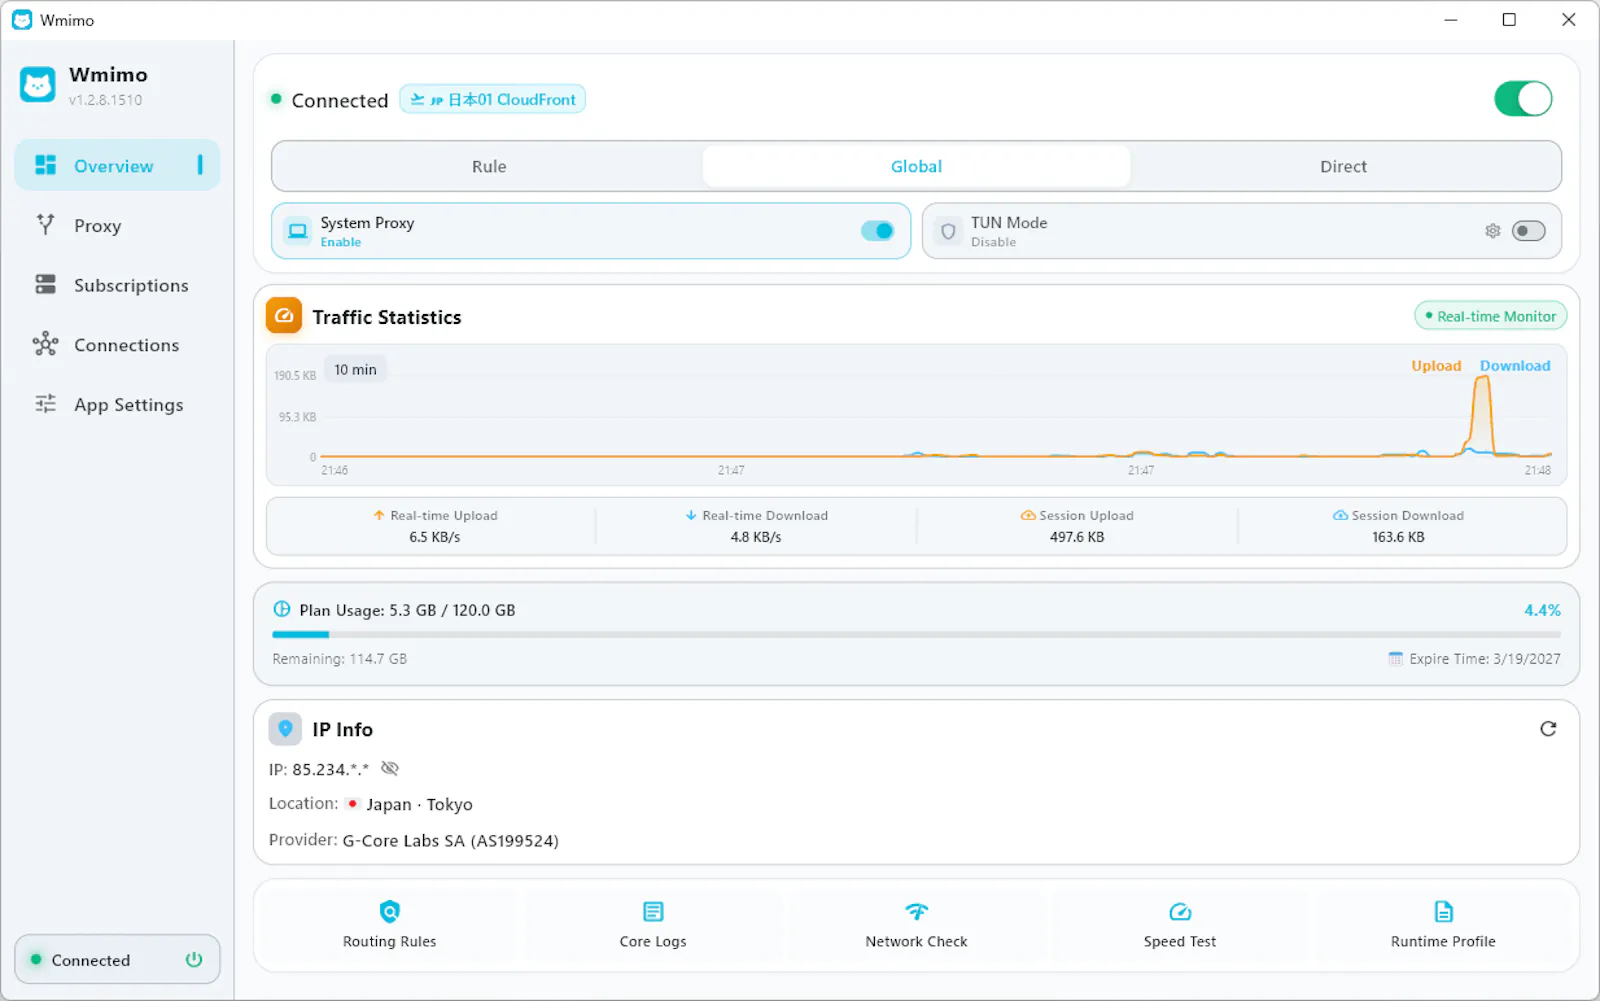The width and height of the screenshot is (1600, 1001).
Task: Disable the System Proxy toggle
Action: [877, 231]
